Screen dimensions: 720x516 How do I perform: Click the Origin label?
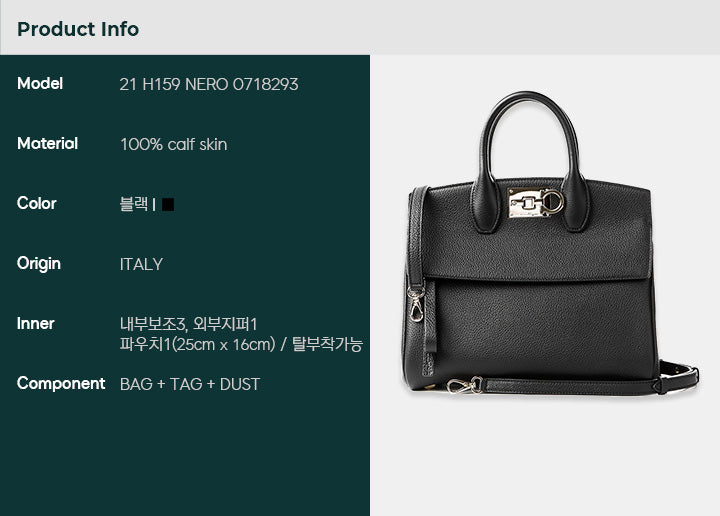[x=39, y=264]
